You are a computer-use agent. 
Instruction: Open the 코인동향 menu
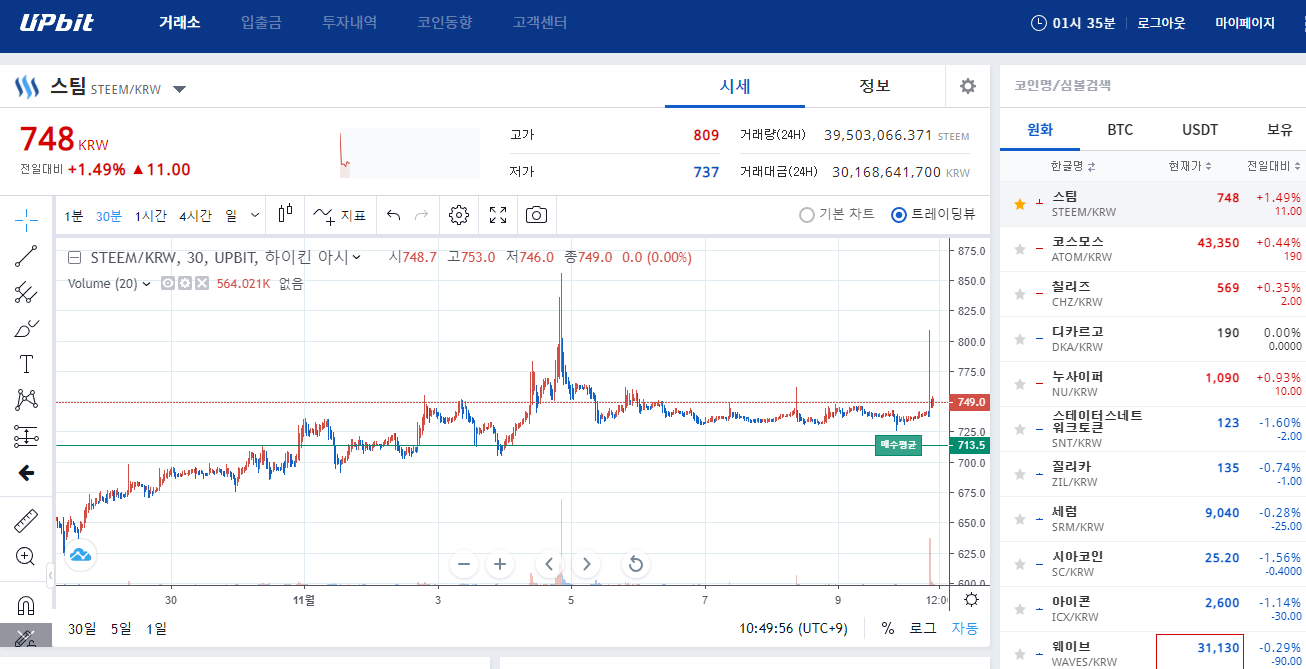pos(445,22)
